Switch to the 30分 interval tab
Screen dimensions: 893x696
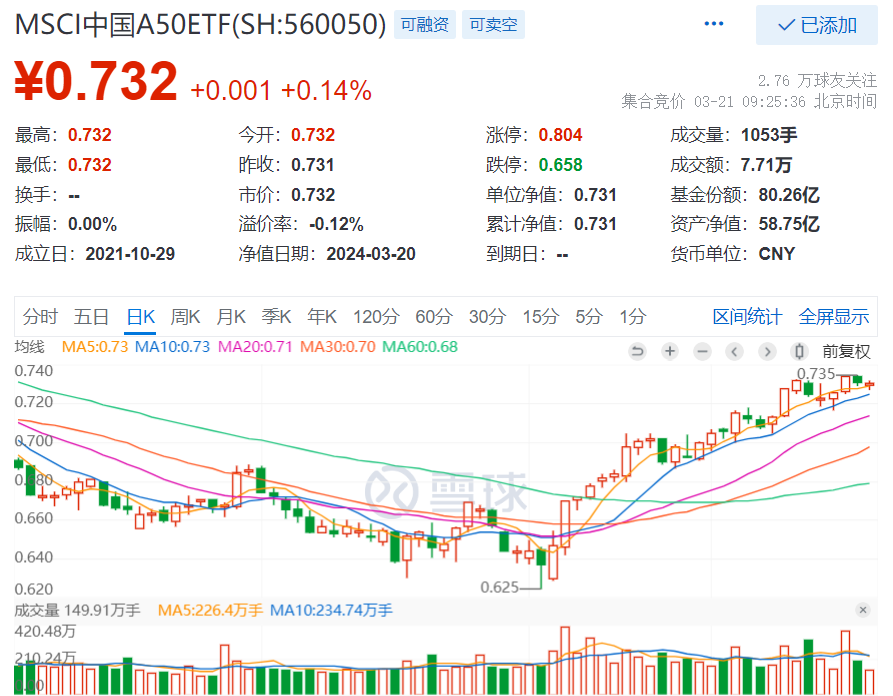[488, 316]
